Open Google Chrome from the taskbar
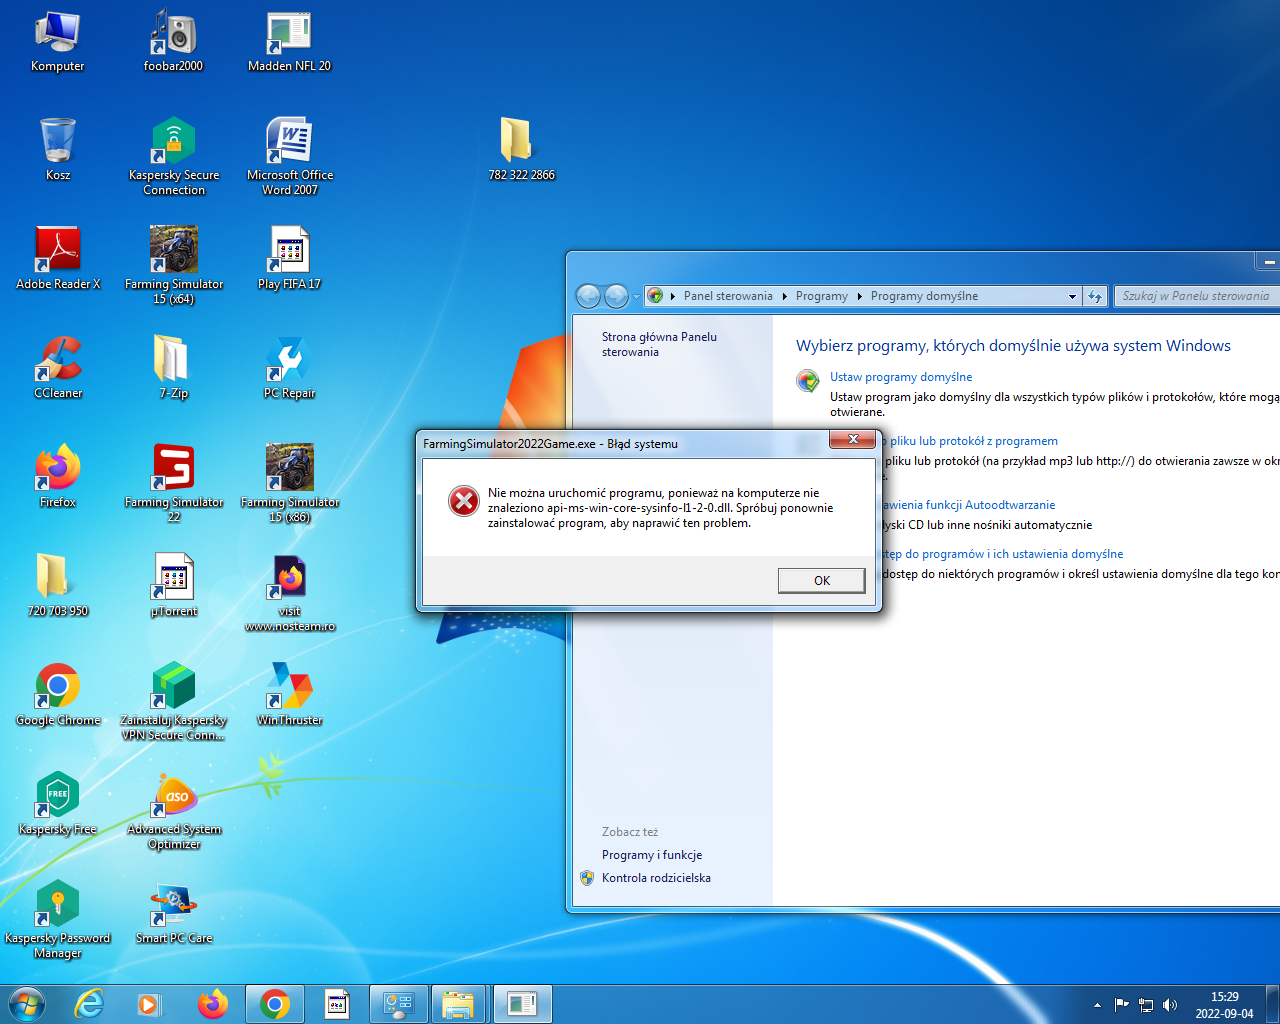 coord(274,1004)
